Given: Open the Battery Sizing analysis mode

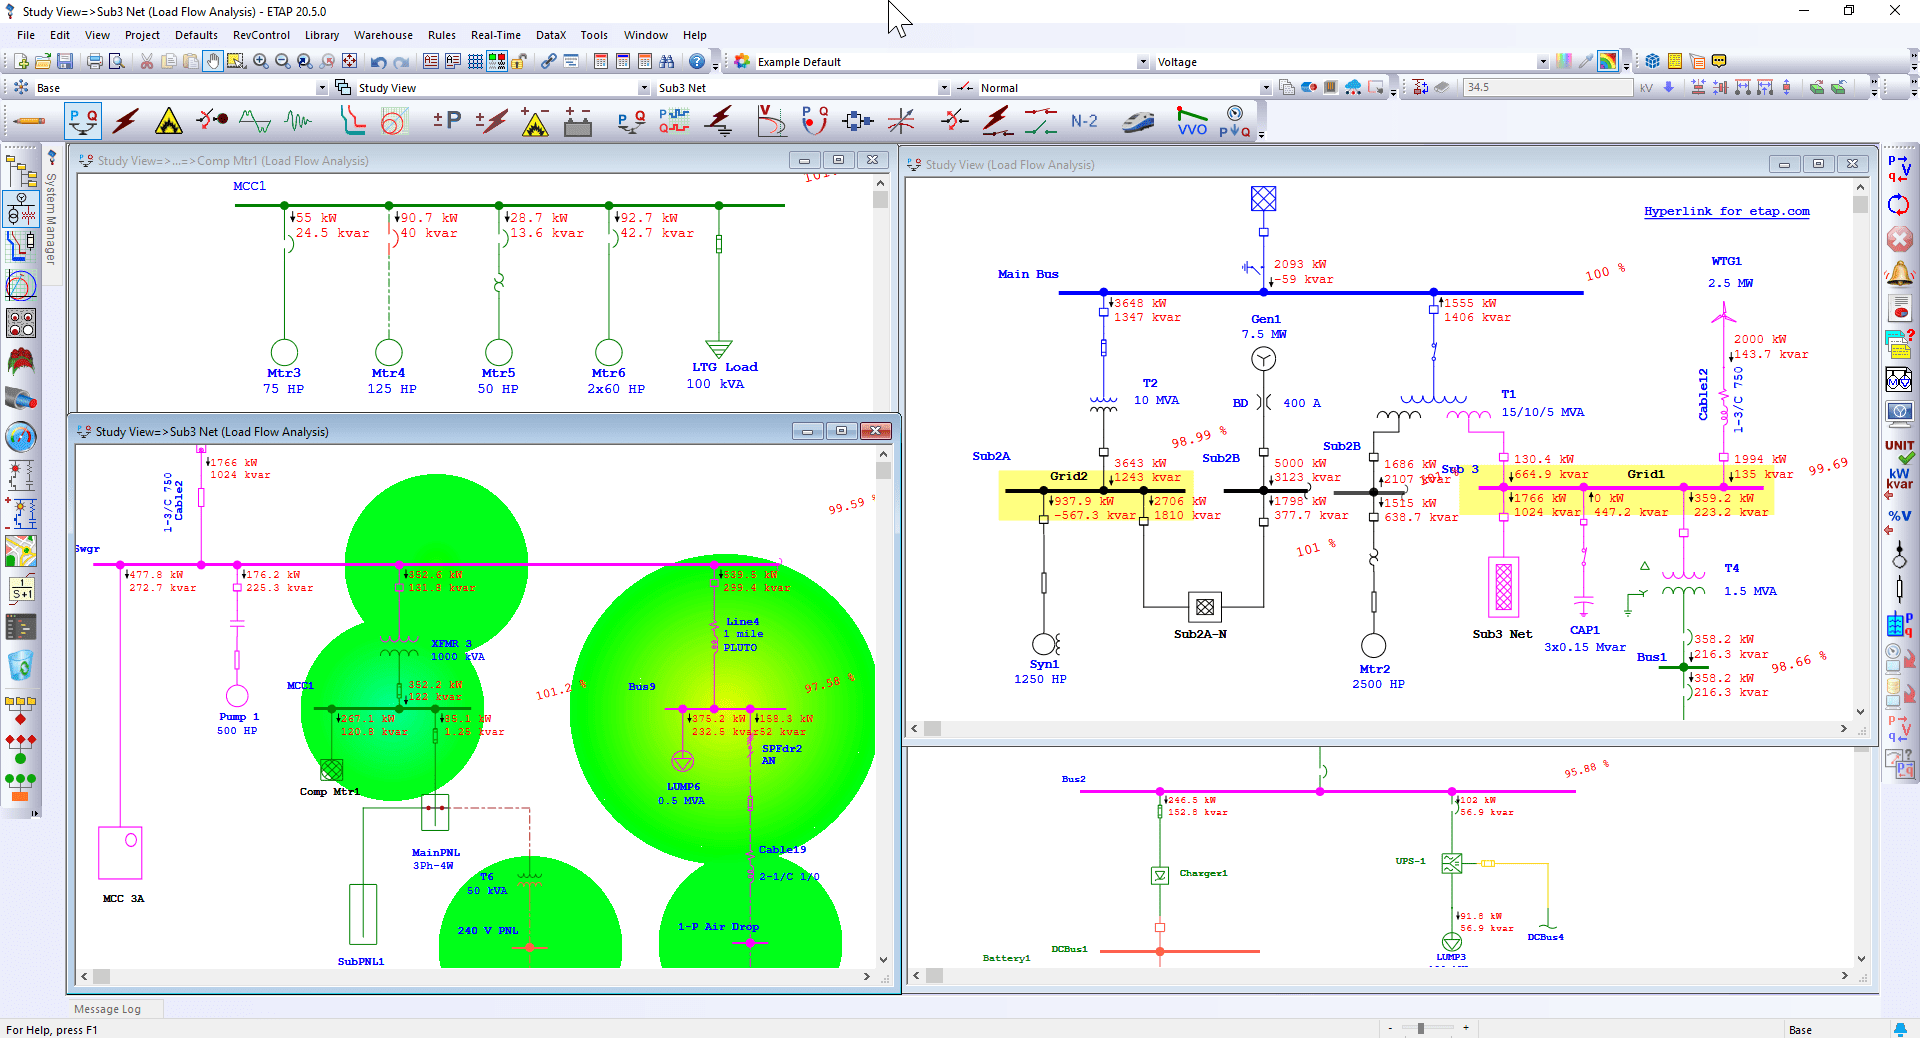Looking at the screenshot, I should point(578,122).
